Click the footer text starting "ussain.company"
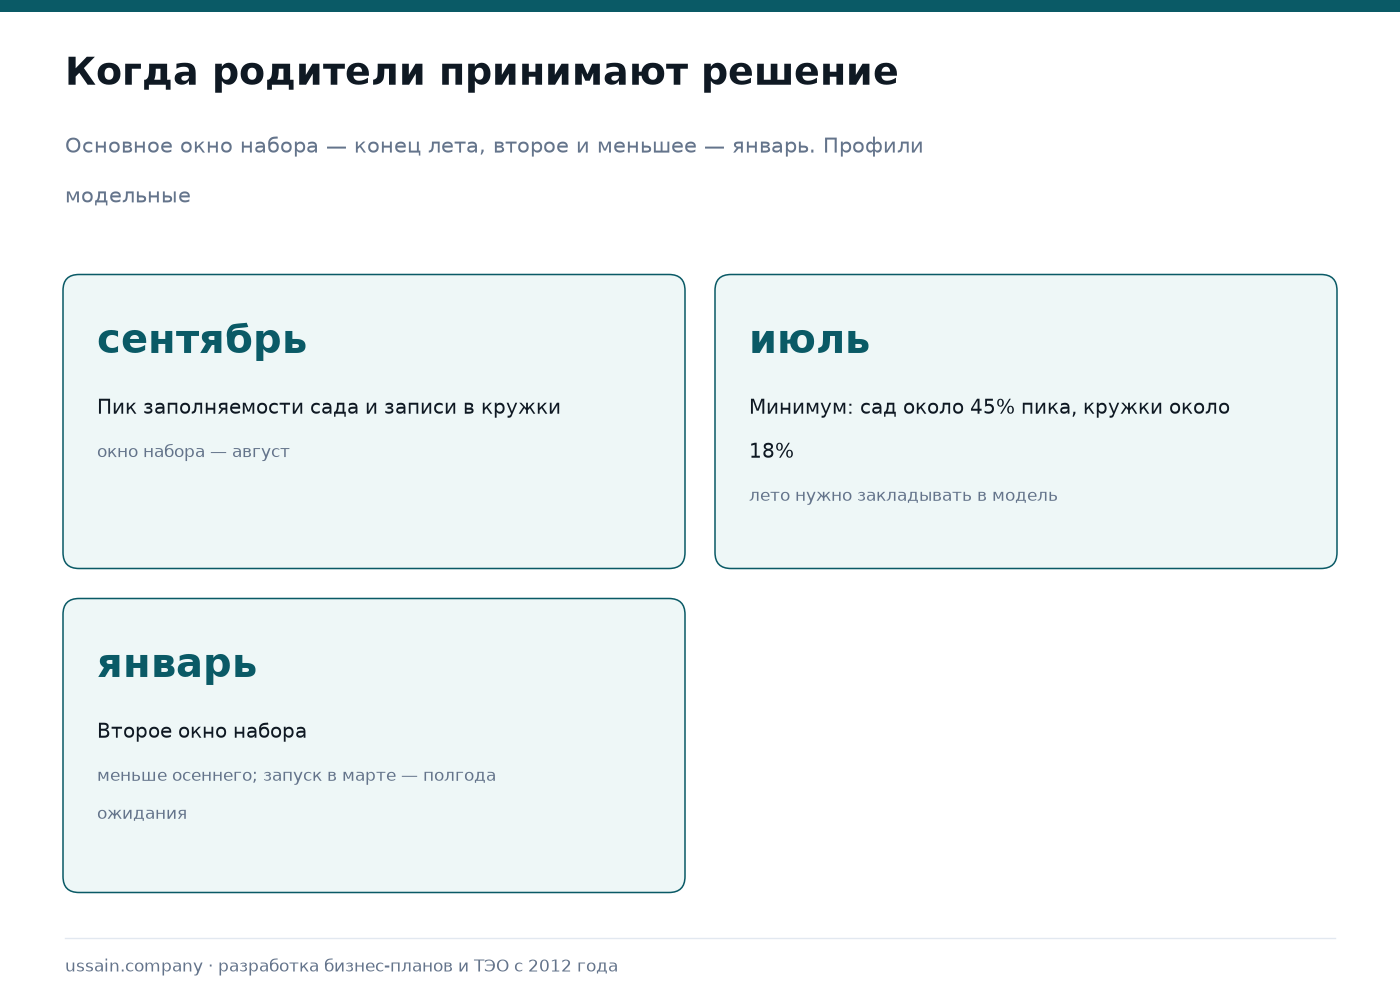 coord(341,966)
